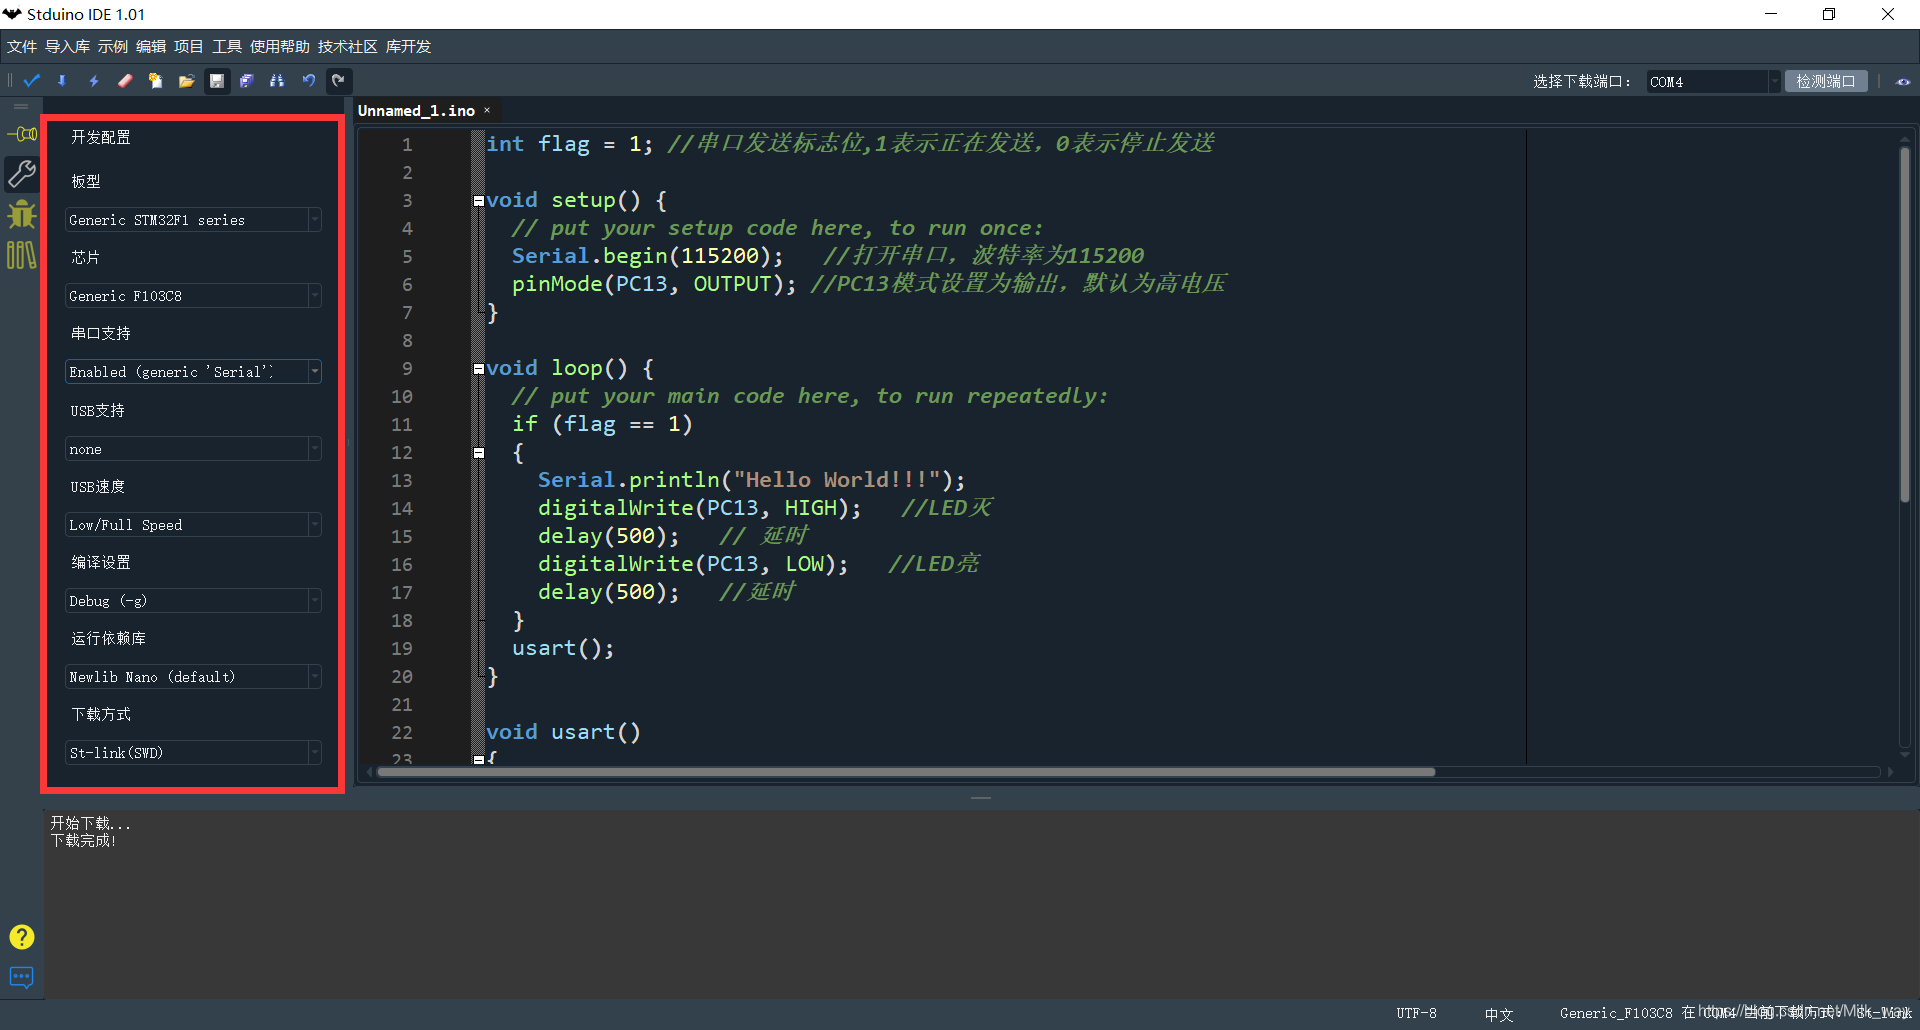Click line number 13 in the gutter
The image size is (1920, 1030).
pos(402,481)
